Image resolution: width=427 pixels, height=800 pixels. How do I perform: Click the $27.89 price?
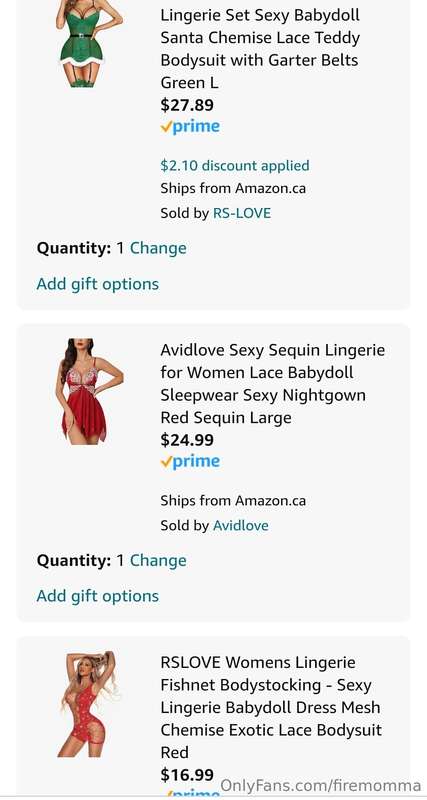187,105
